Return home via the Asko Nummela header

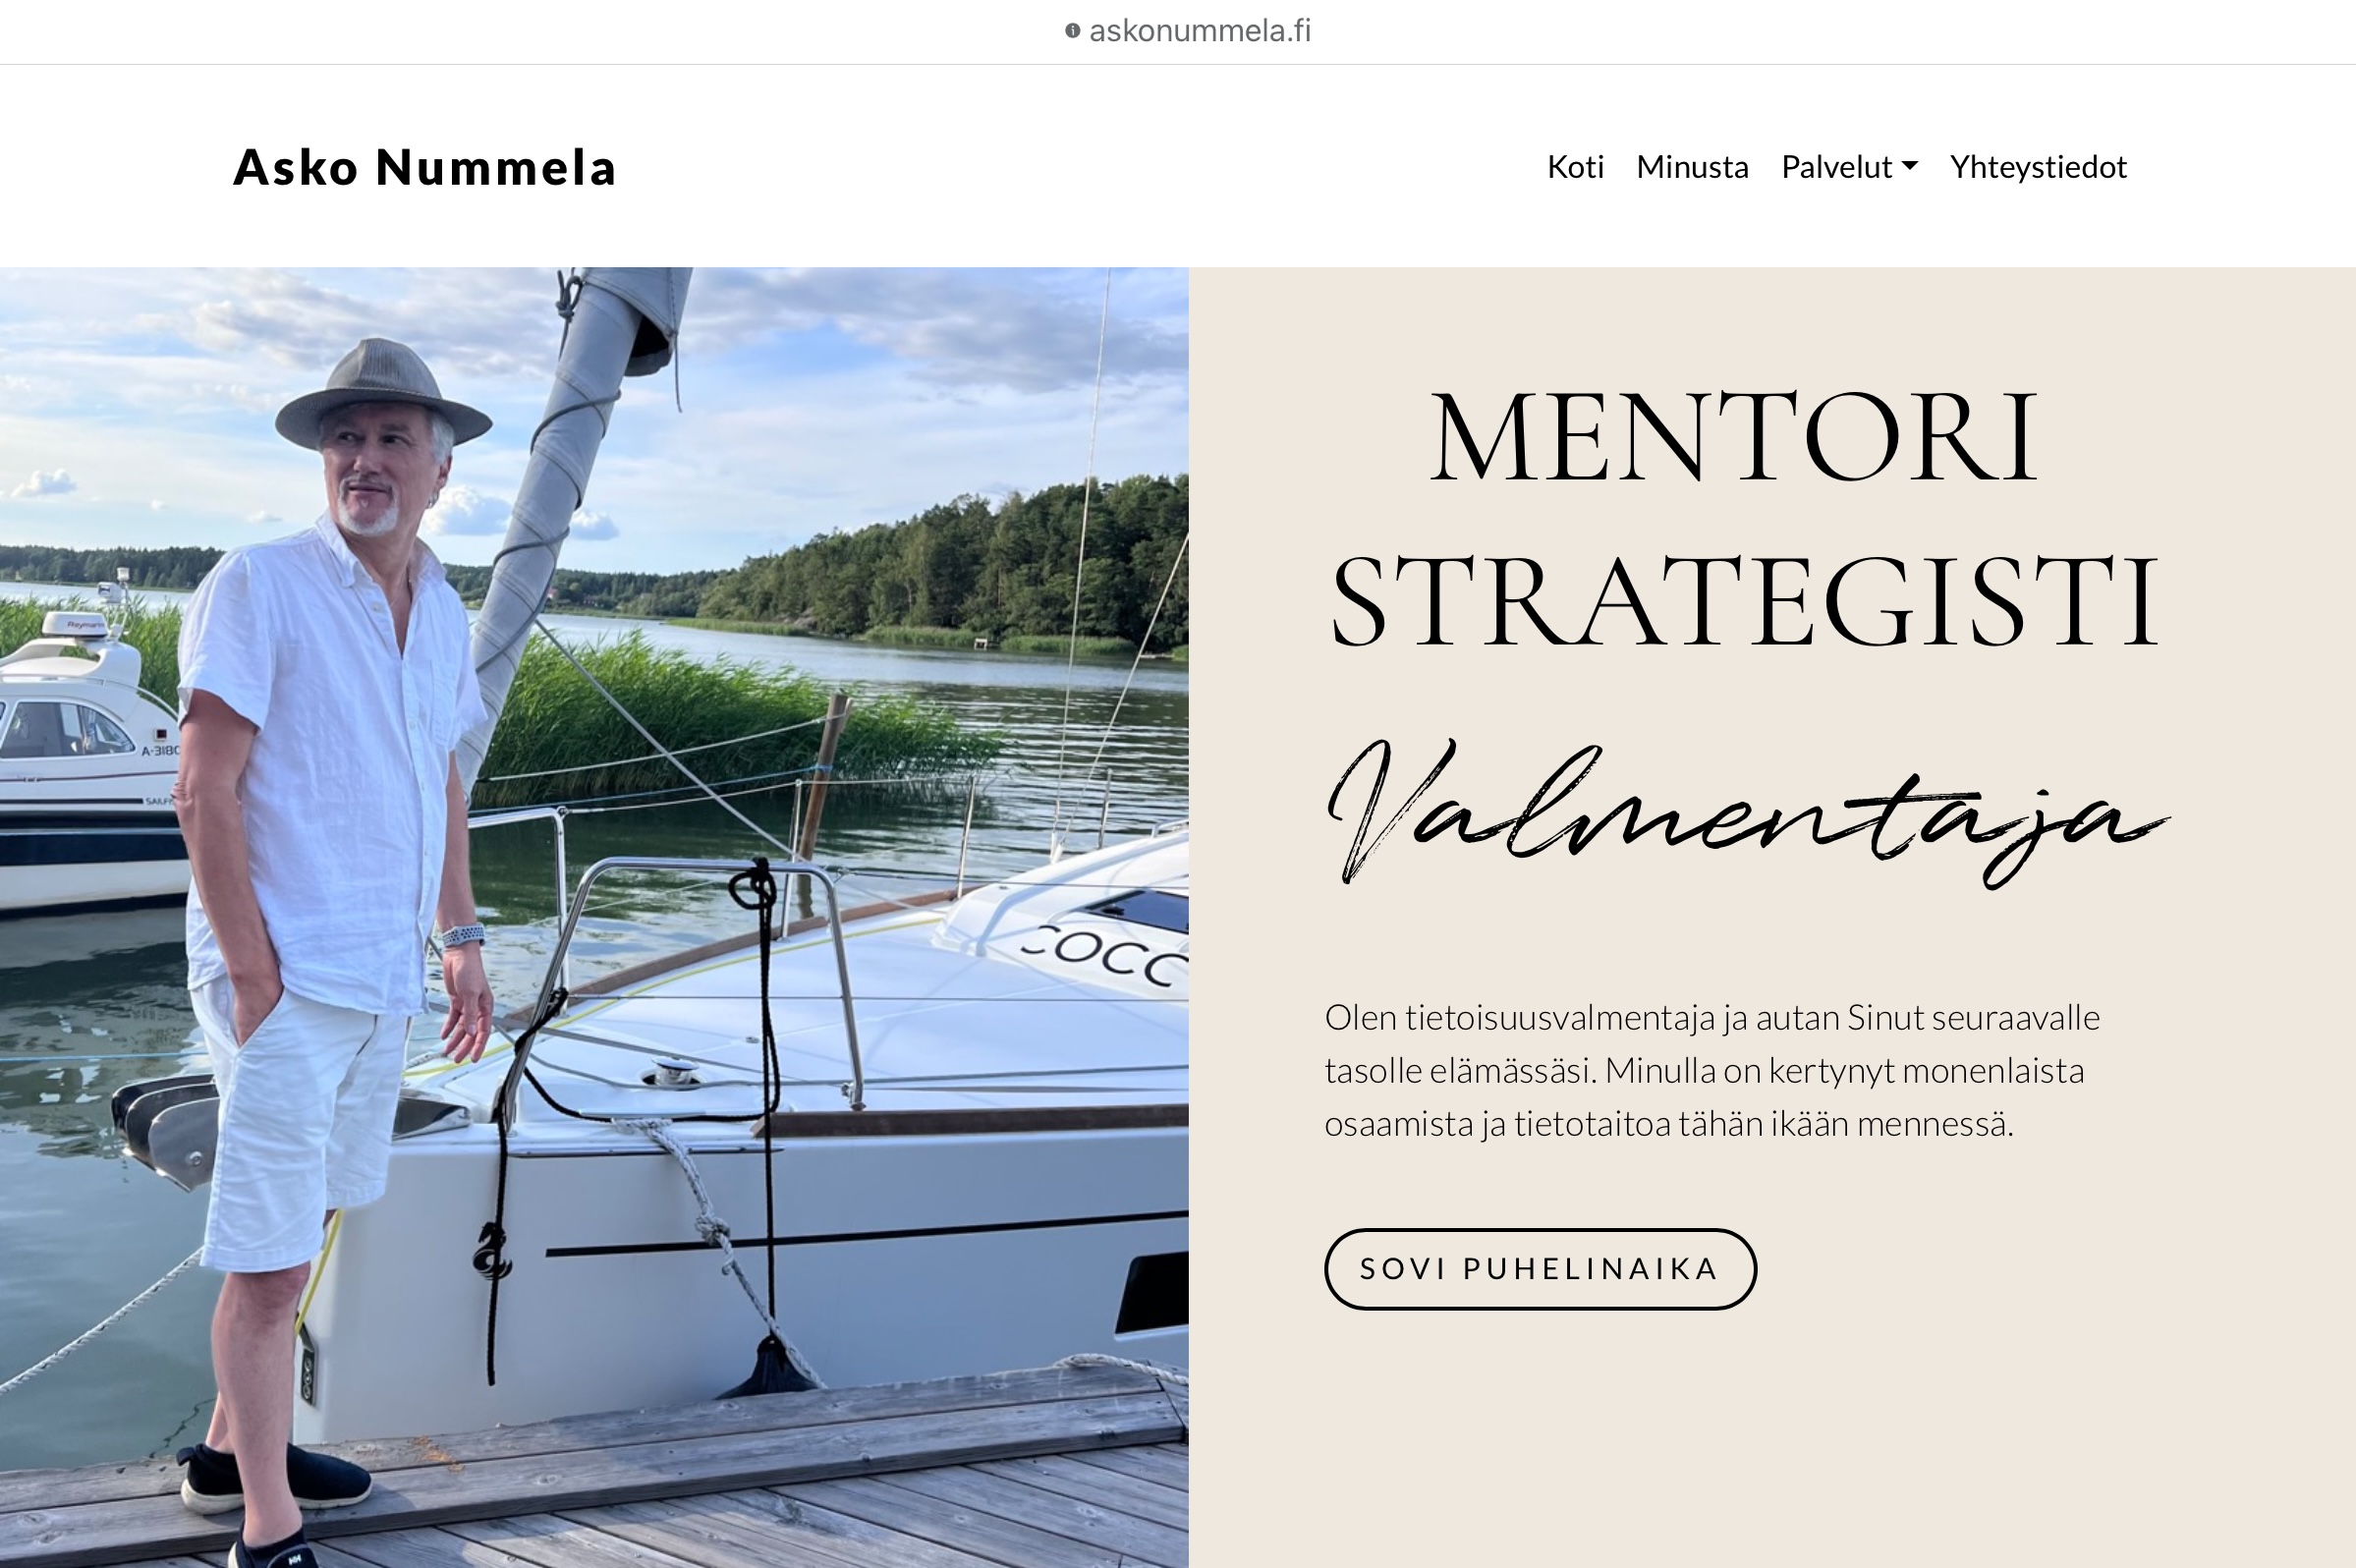[423, 168]
